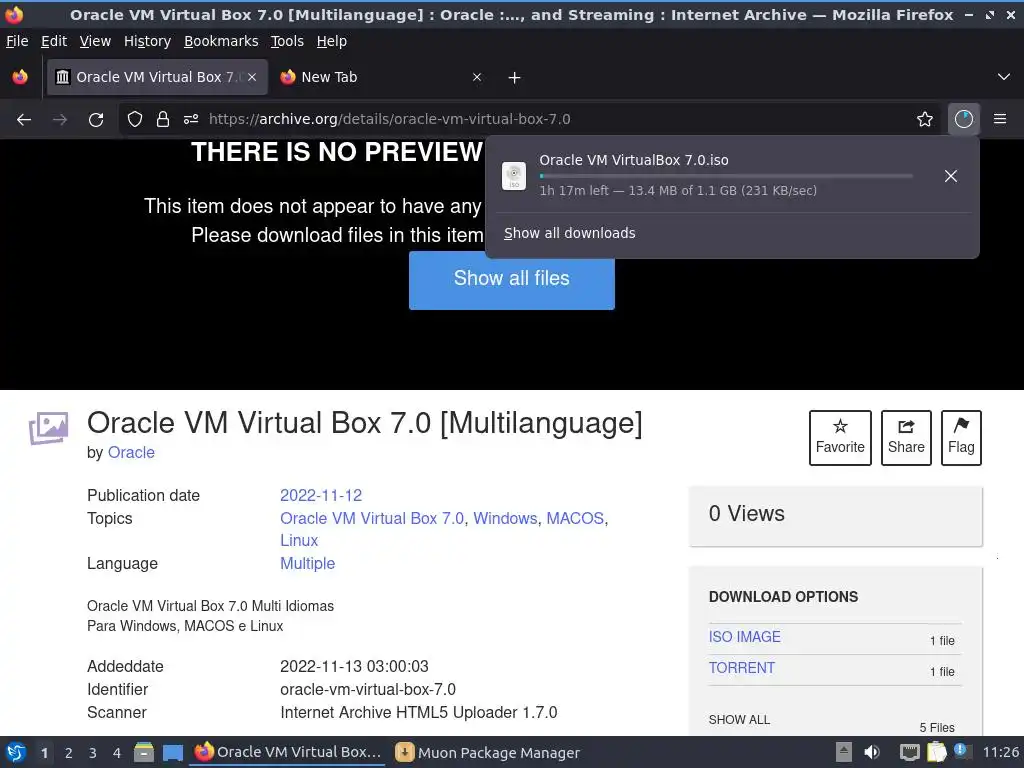Viewport: 1024px width, 768px height.
Task: Switch to workspace 1
Action: pyautogui.click(x=44, y=753)
